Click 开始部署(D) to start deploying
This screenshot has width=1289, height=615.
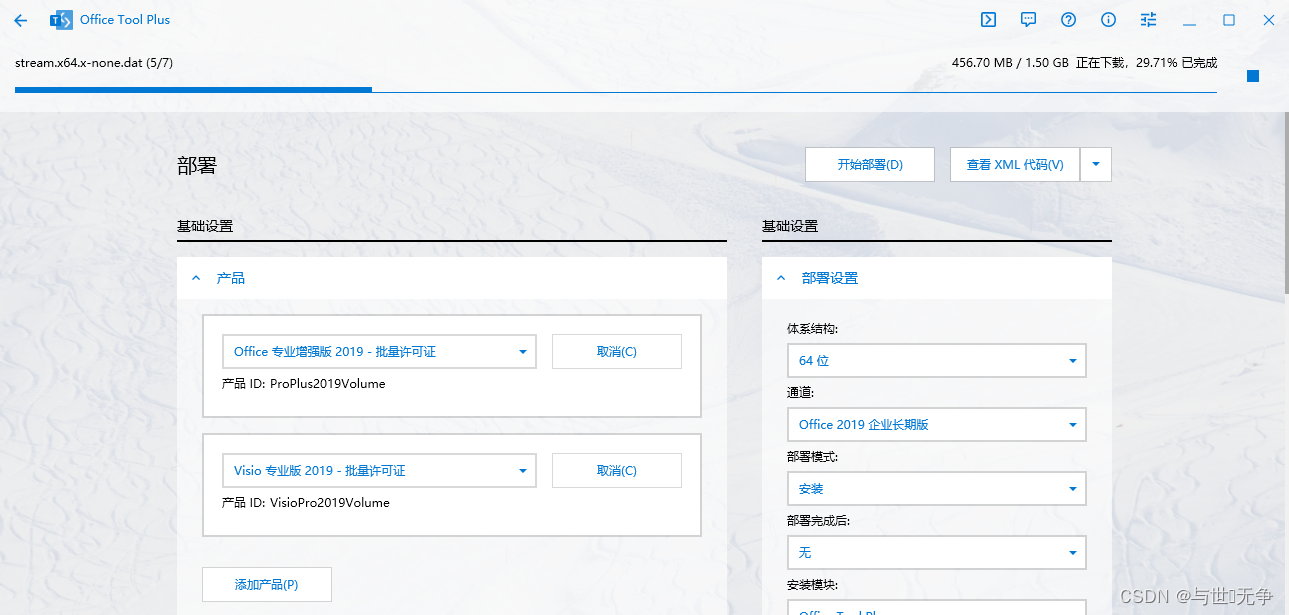click(x=870, y=165)
